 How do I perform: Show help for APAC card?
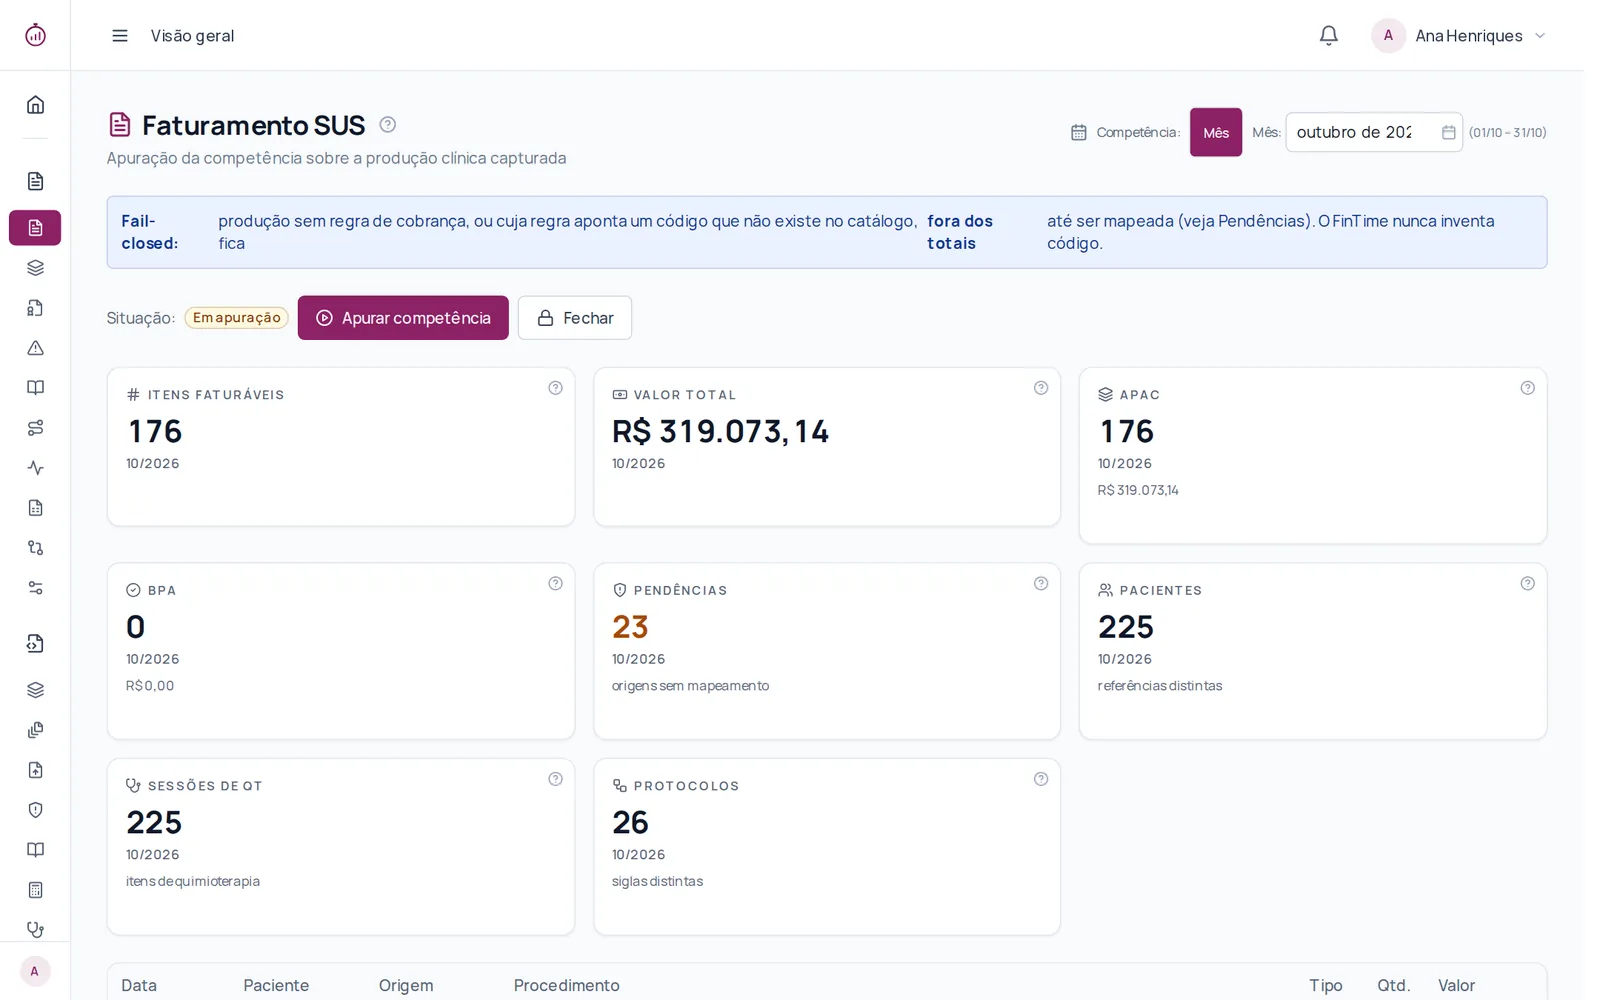[x=1527, y=388]
